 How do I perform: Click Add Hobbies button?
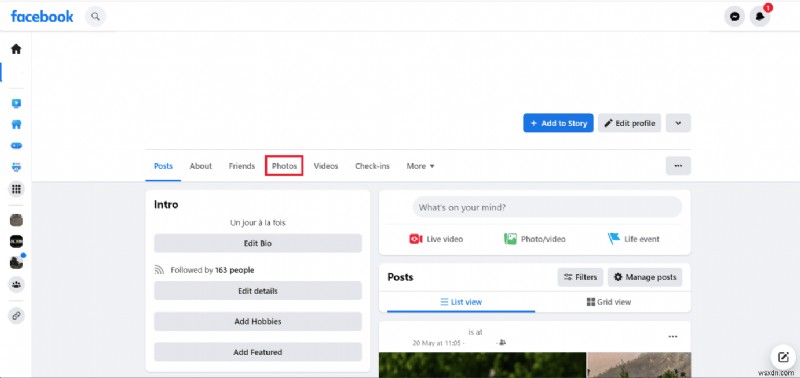258,321
